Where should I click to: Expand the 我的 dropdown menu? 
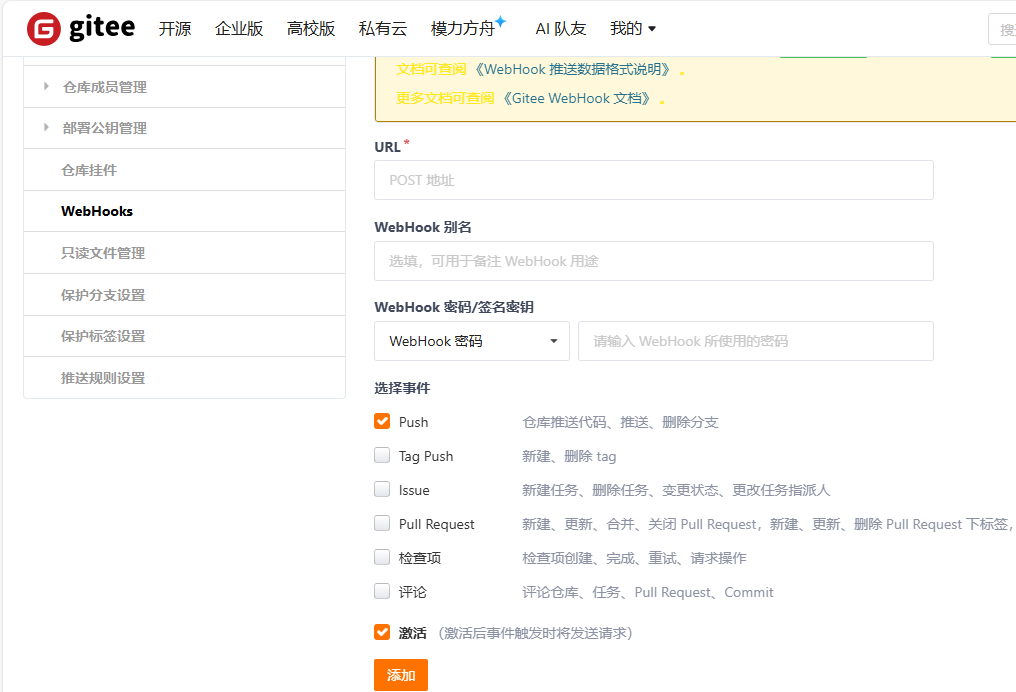633,29
